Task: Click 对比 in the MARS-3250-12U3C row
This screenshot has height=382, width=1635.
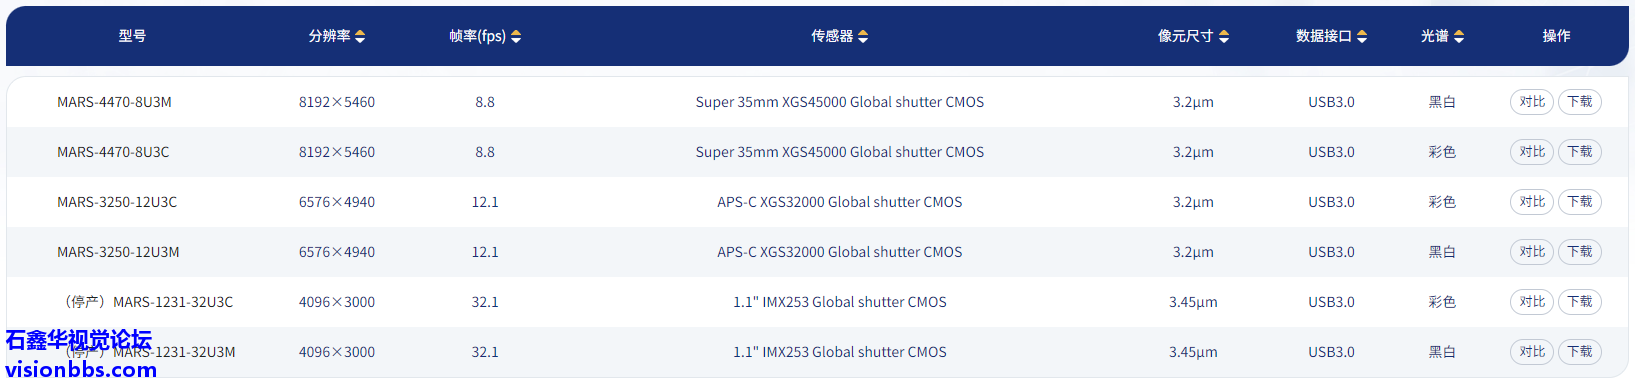Action: point(1532,202)
